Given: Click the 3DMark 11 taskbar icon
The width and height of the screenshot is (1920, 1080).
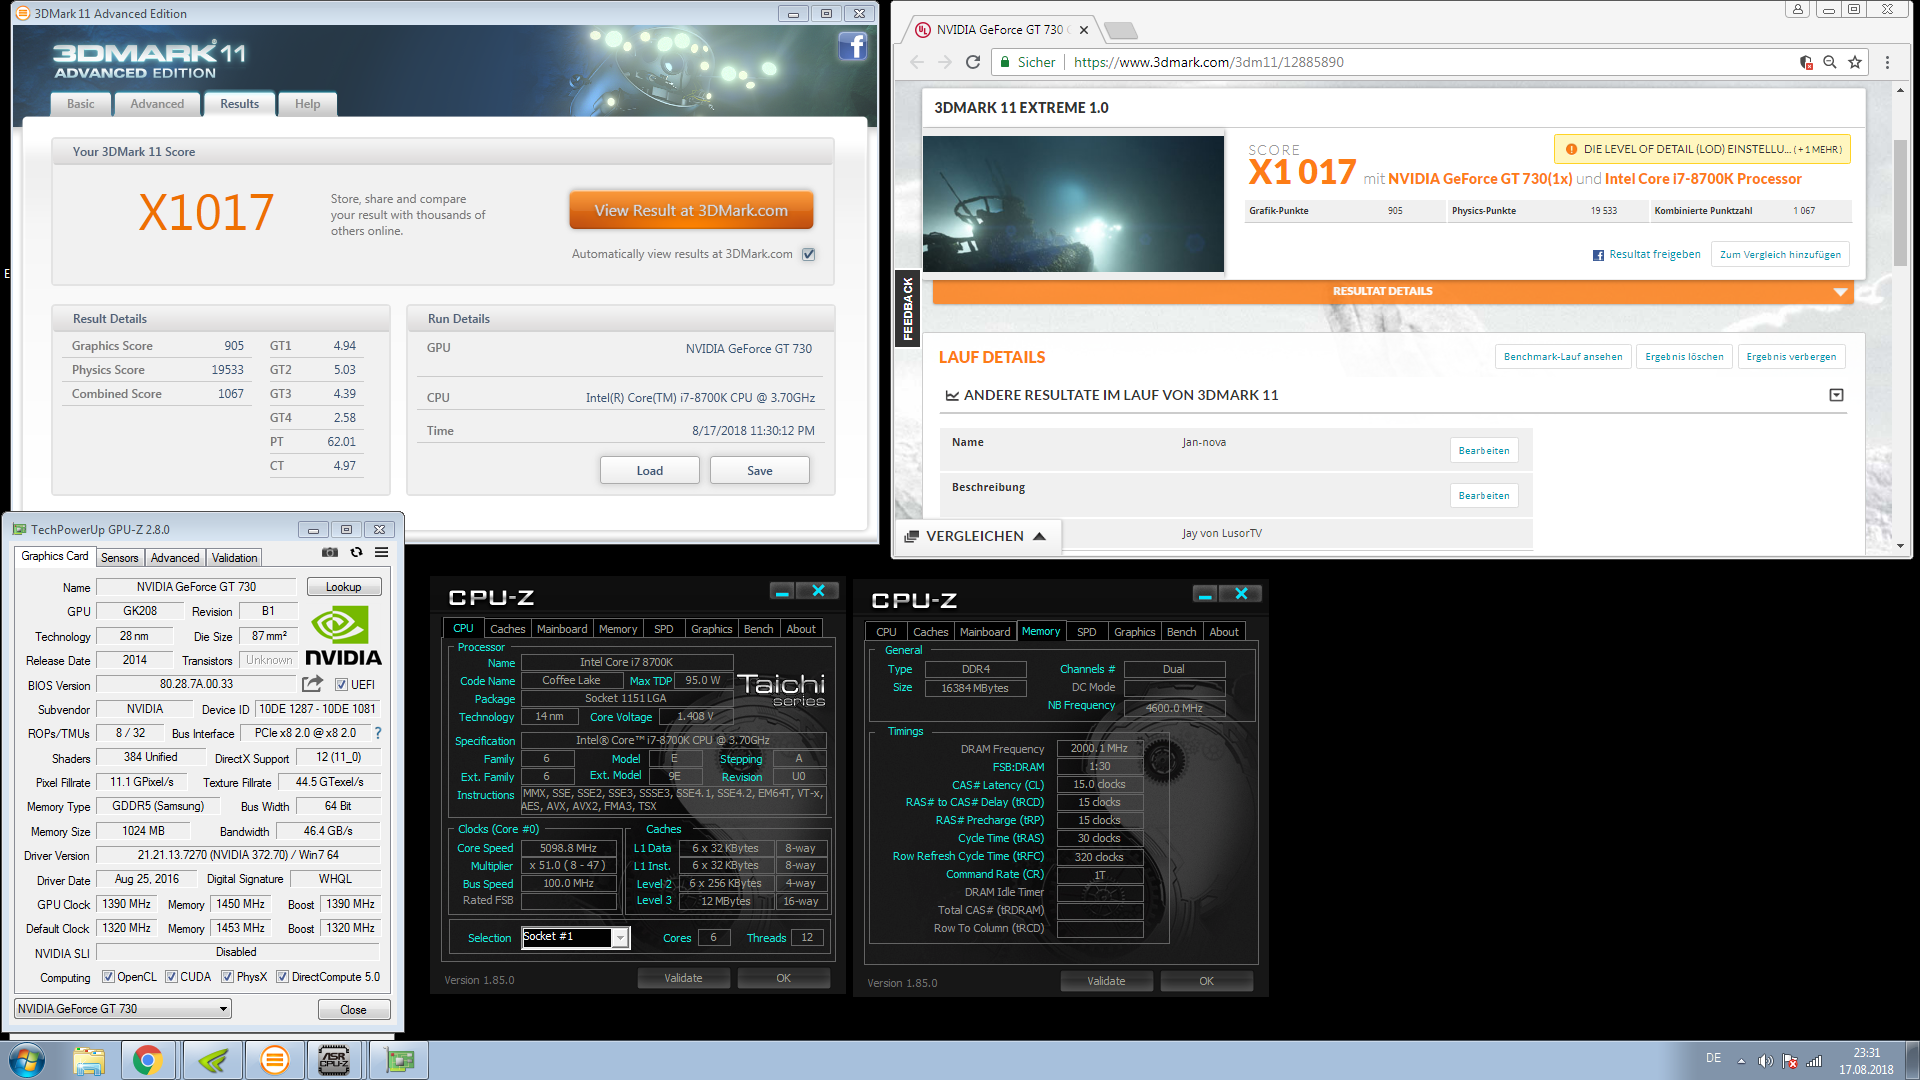Looking at the screenshot, I should [x=274, y=1060].
